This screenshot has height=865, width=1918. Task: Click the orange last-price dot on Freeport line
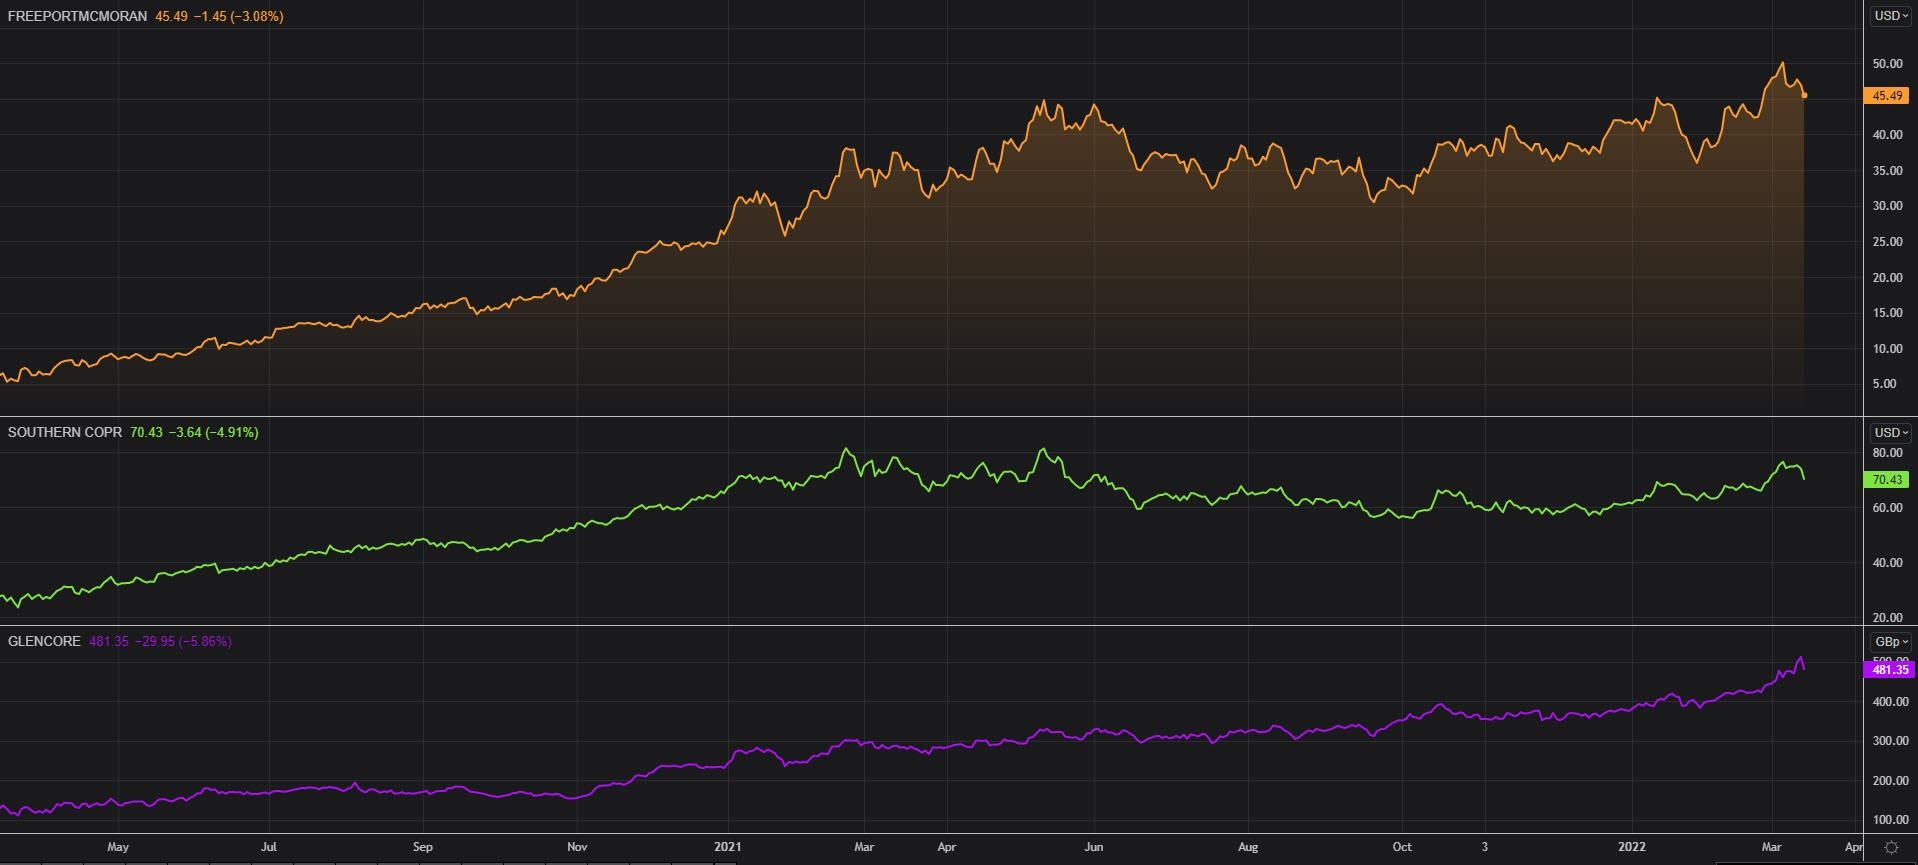click(1804, 96)
